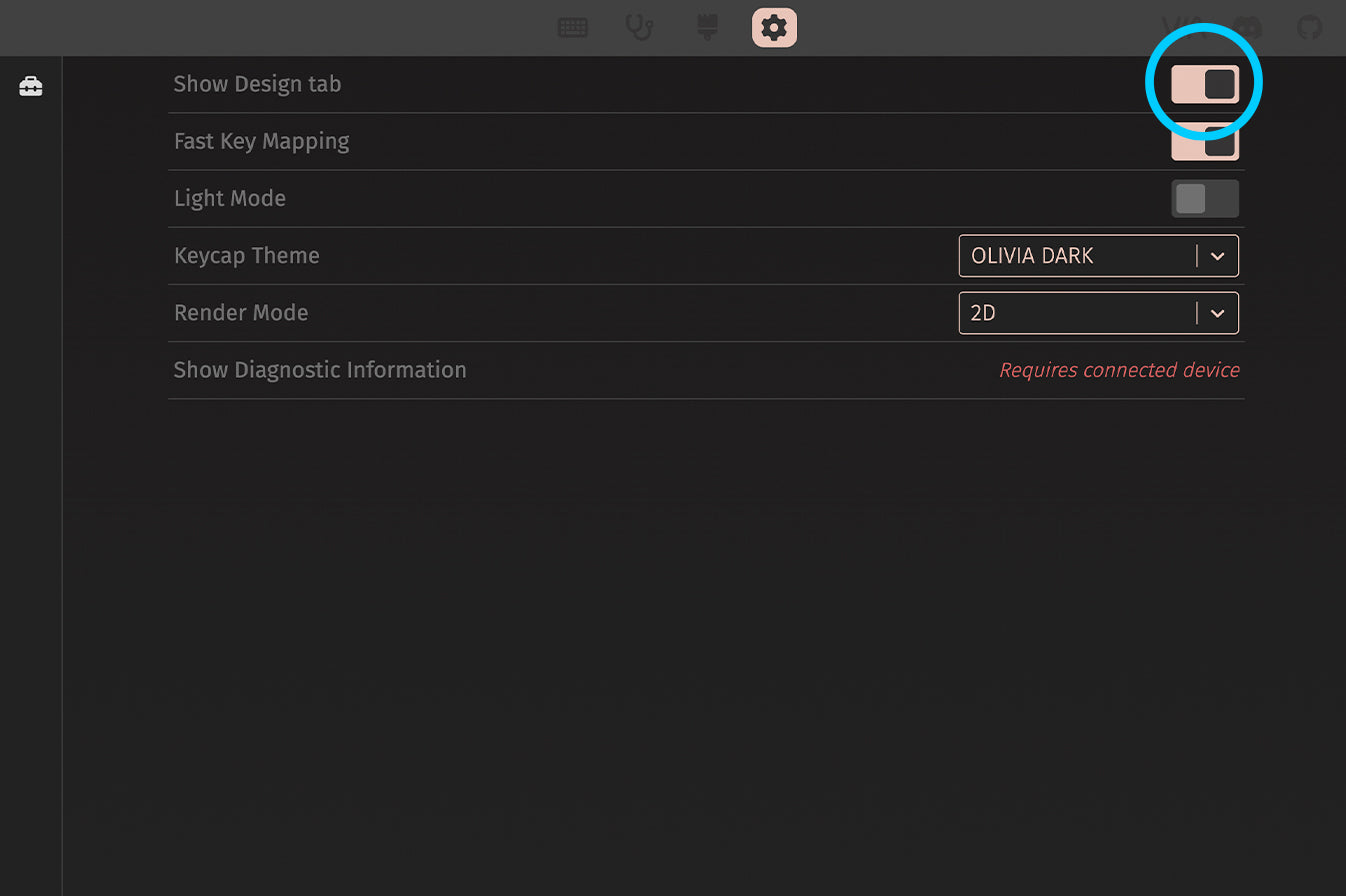This screenshot has width=1346, height=896.
Task: Expand the Render Mode dropdown arrow
Action: pyautogui.click(x=1217, y=313)
